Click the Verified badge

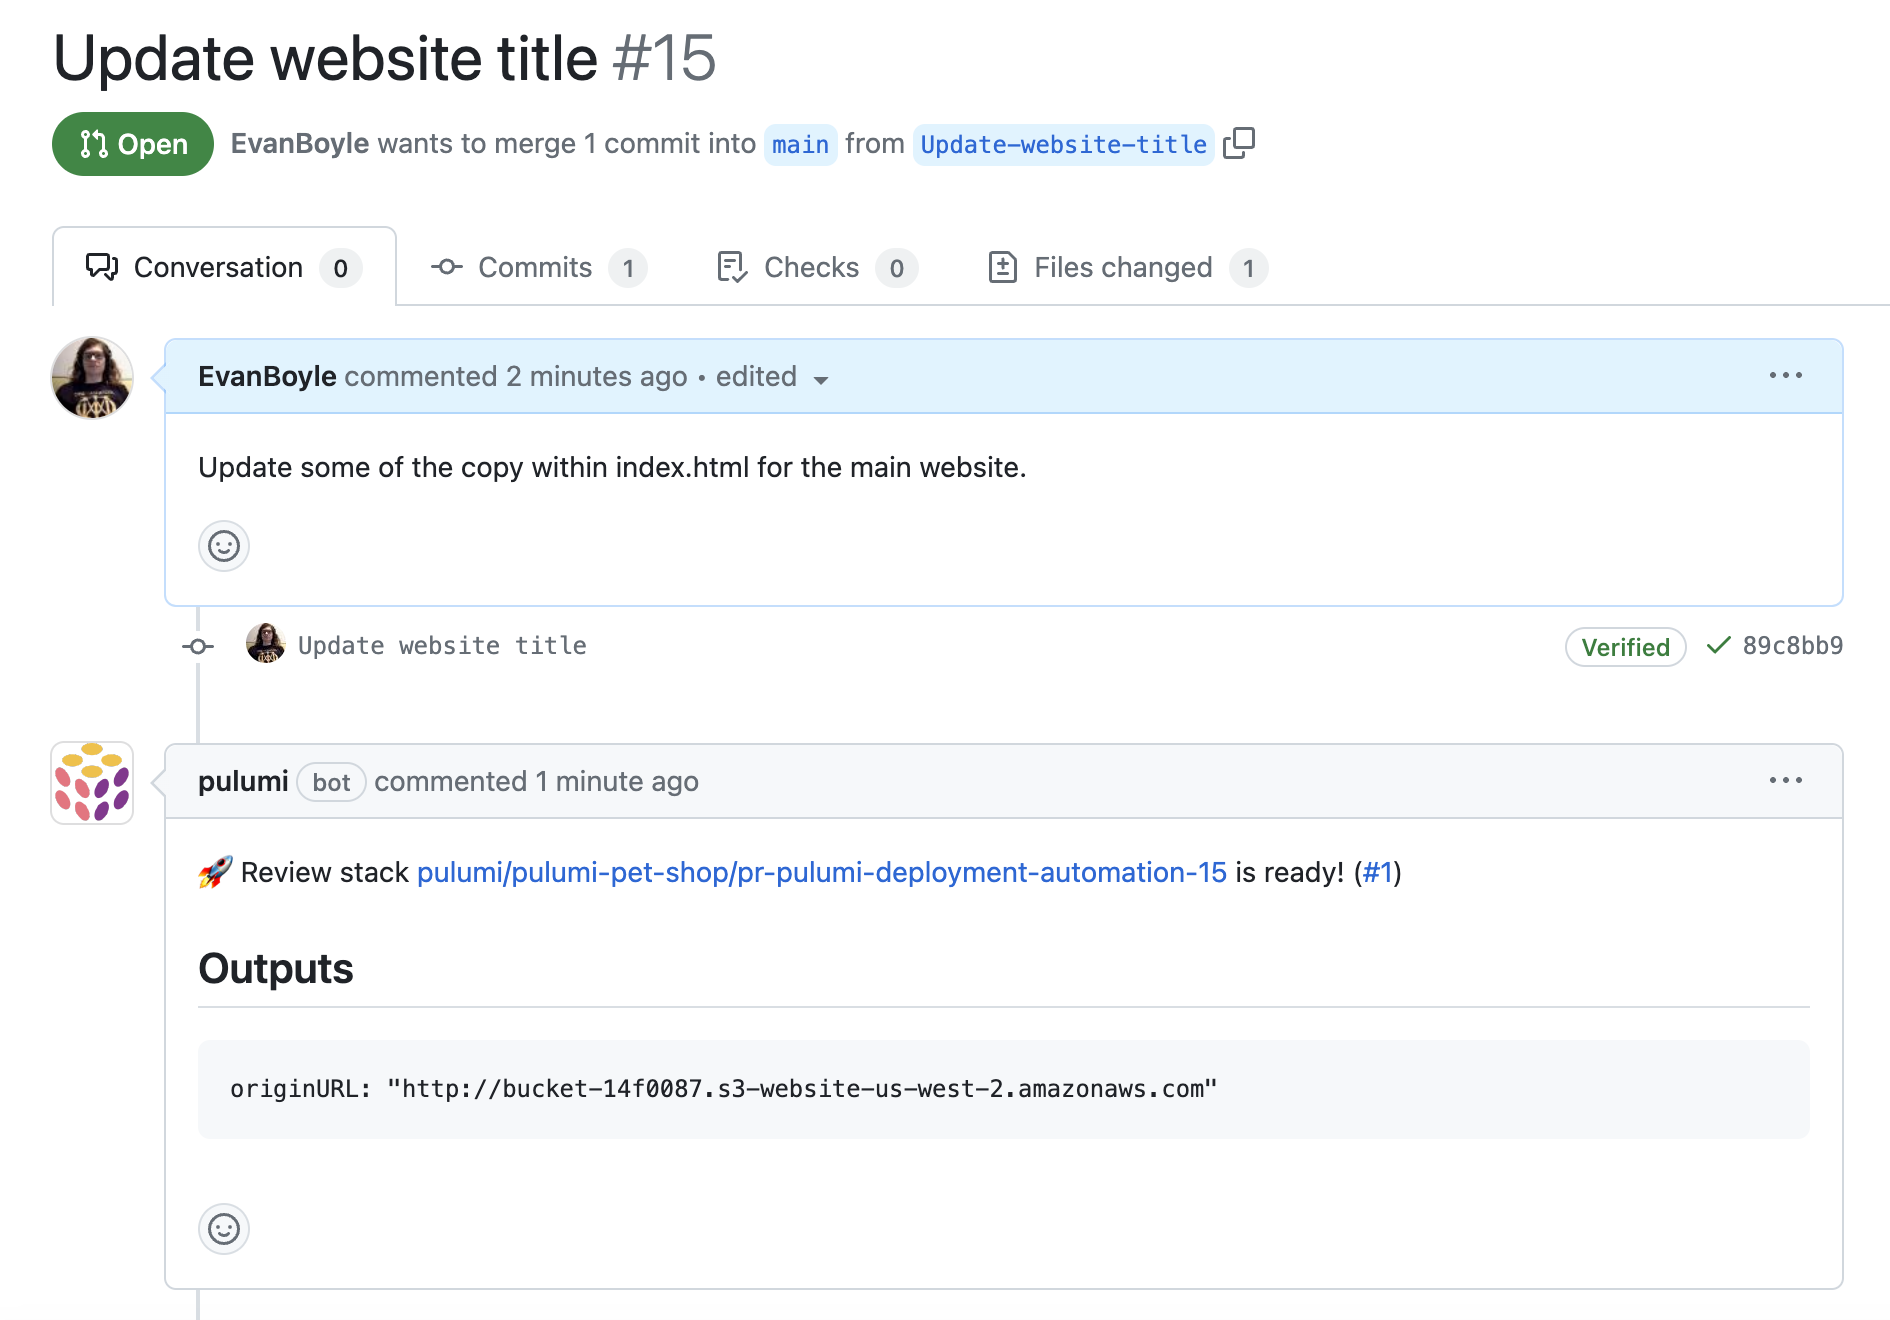point(1625,647)
